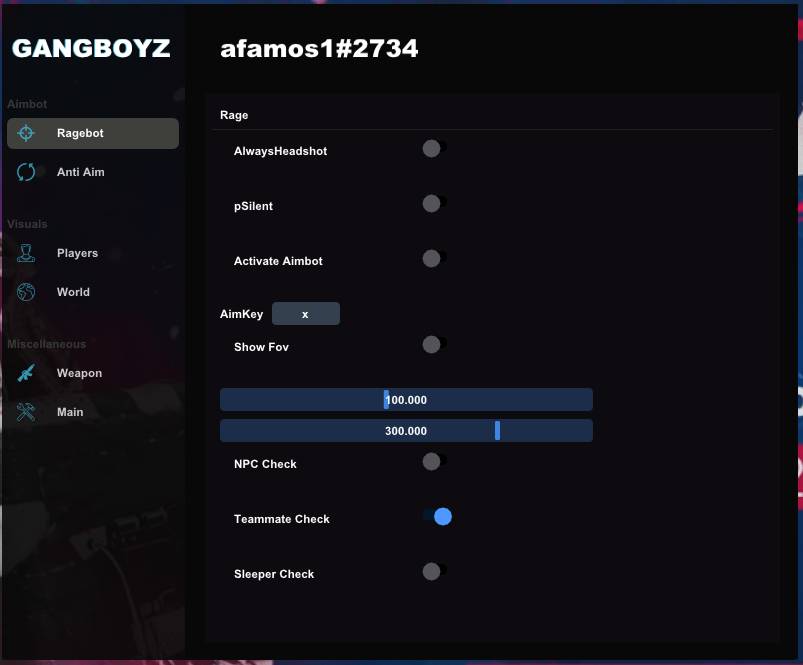Screen dimensions: 803x665
Task: Click the Teammate Check label text
Action: (x=282, y=519)
